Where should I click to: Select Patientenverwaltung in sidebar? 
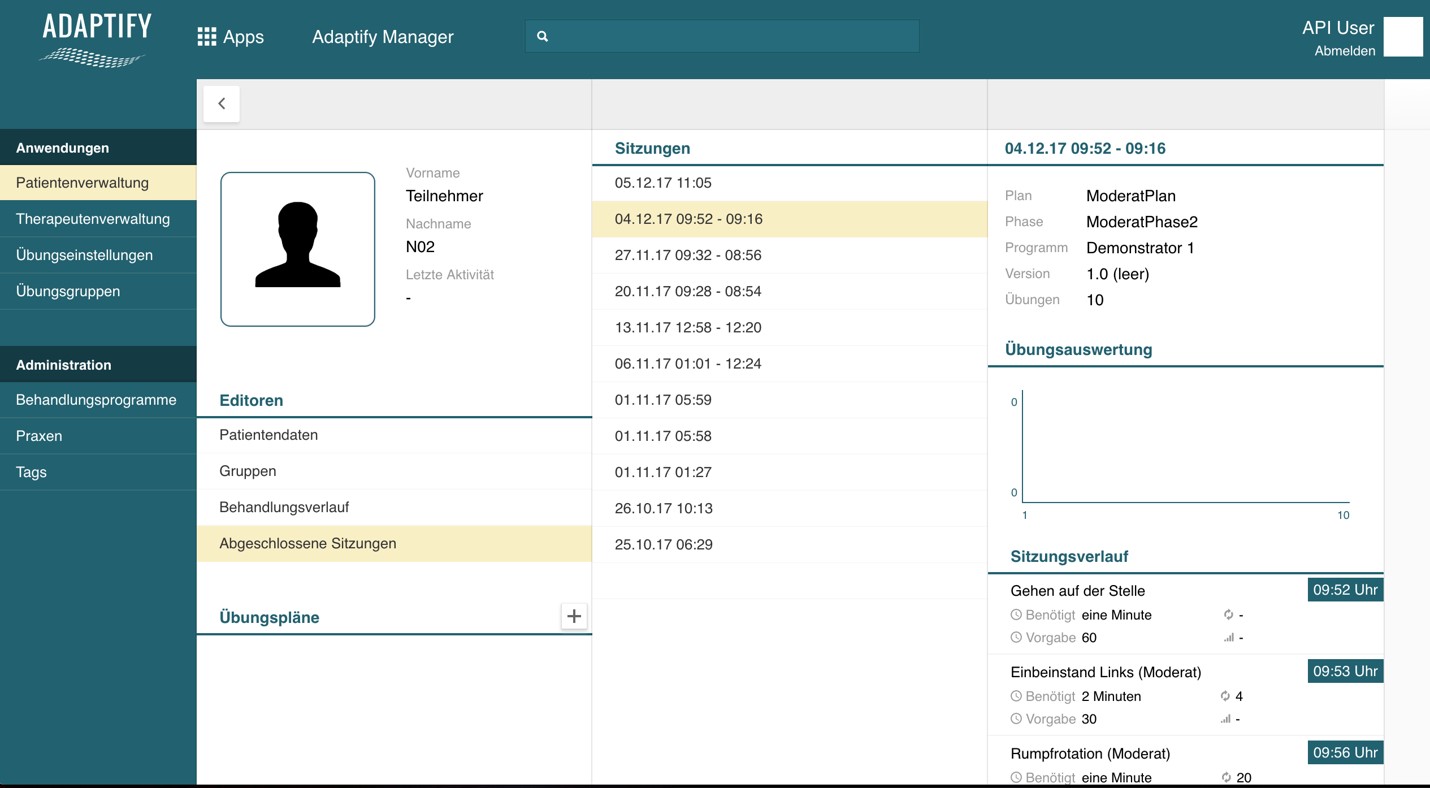[x=98, y=183]
